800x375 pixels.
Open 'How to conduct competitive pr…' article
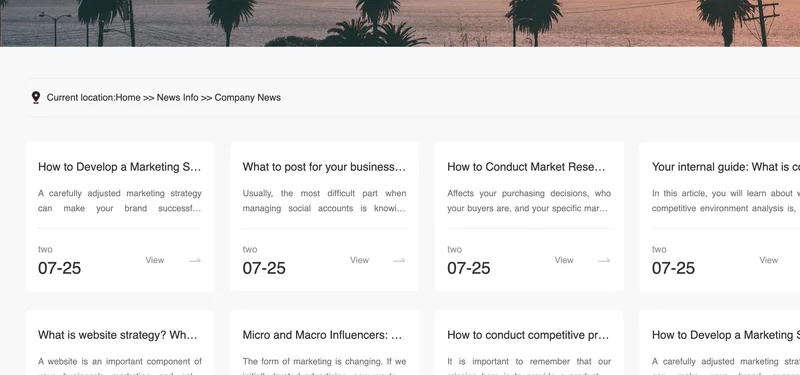pyautogui.click(x=529, y=335)
